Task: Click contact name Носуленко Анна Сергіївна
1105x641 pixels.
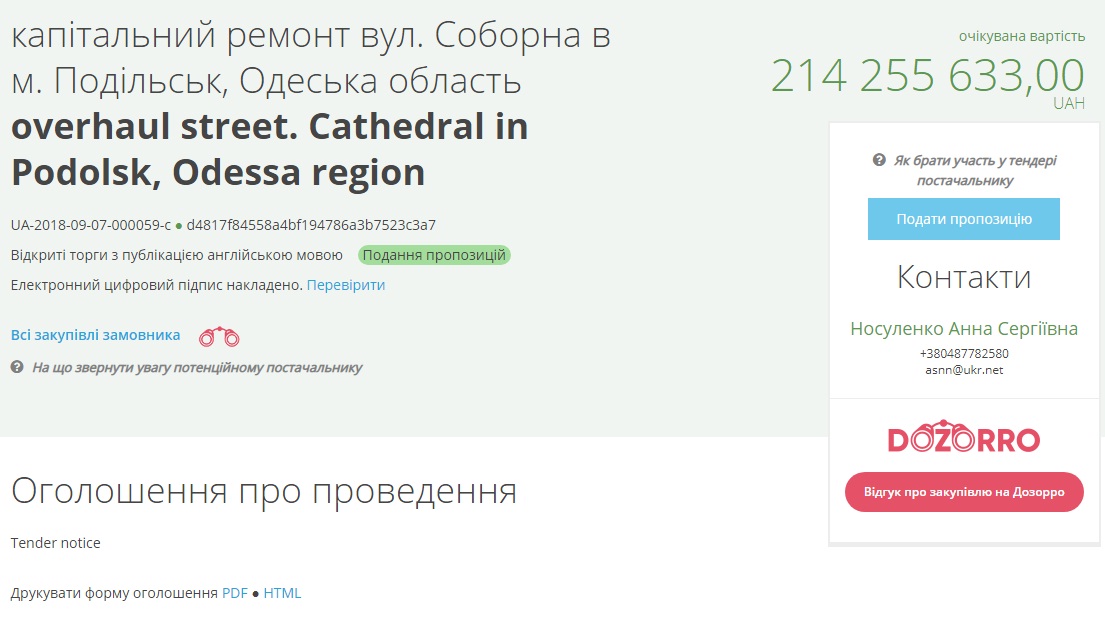Action: click(x=964, y=329)
